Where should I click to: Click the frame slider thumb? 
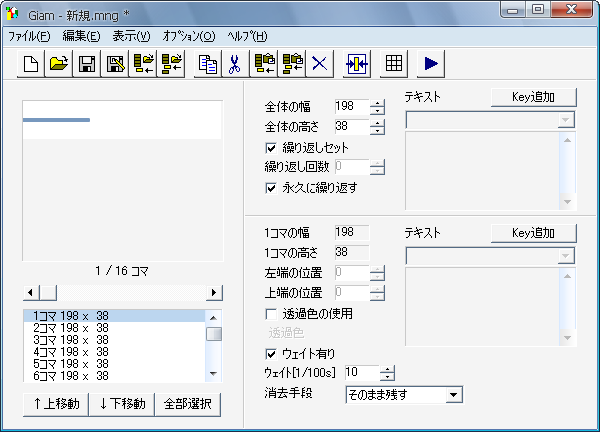[48, 293]
